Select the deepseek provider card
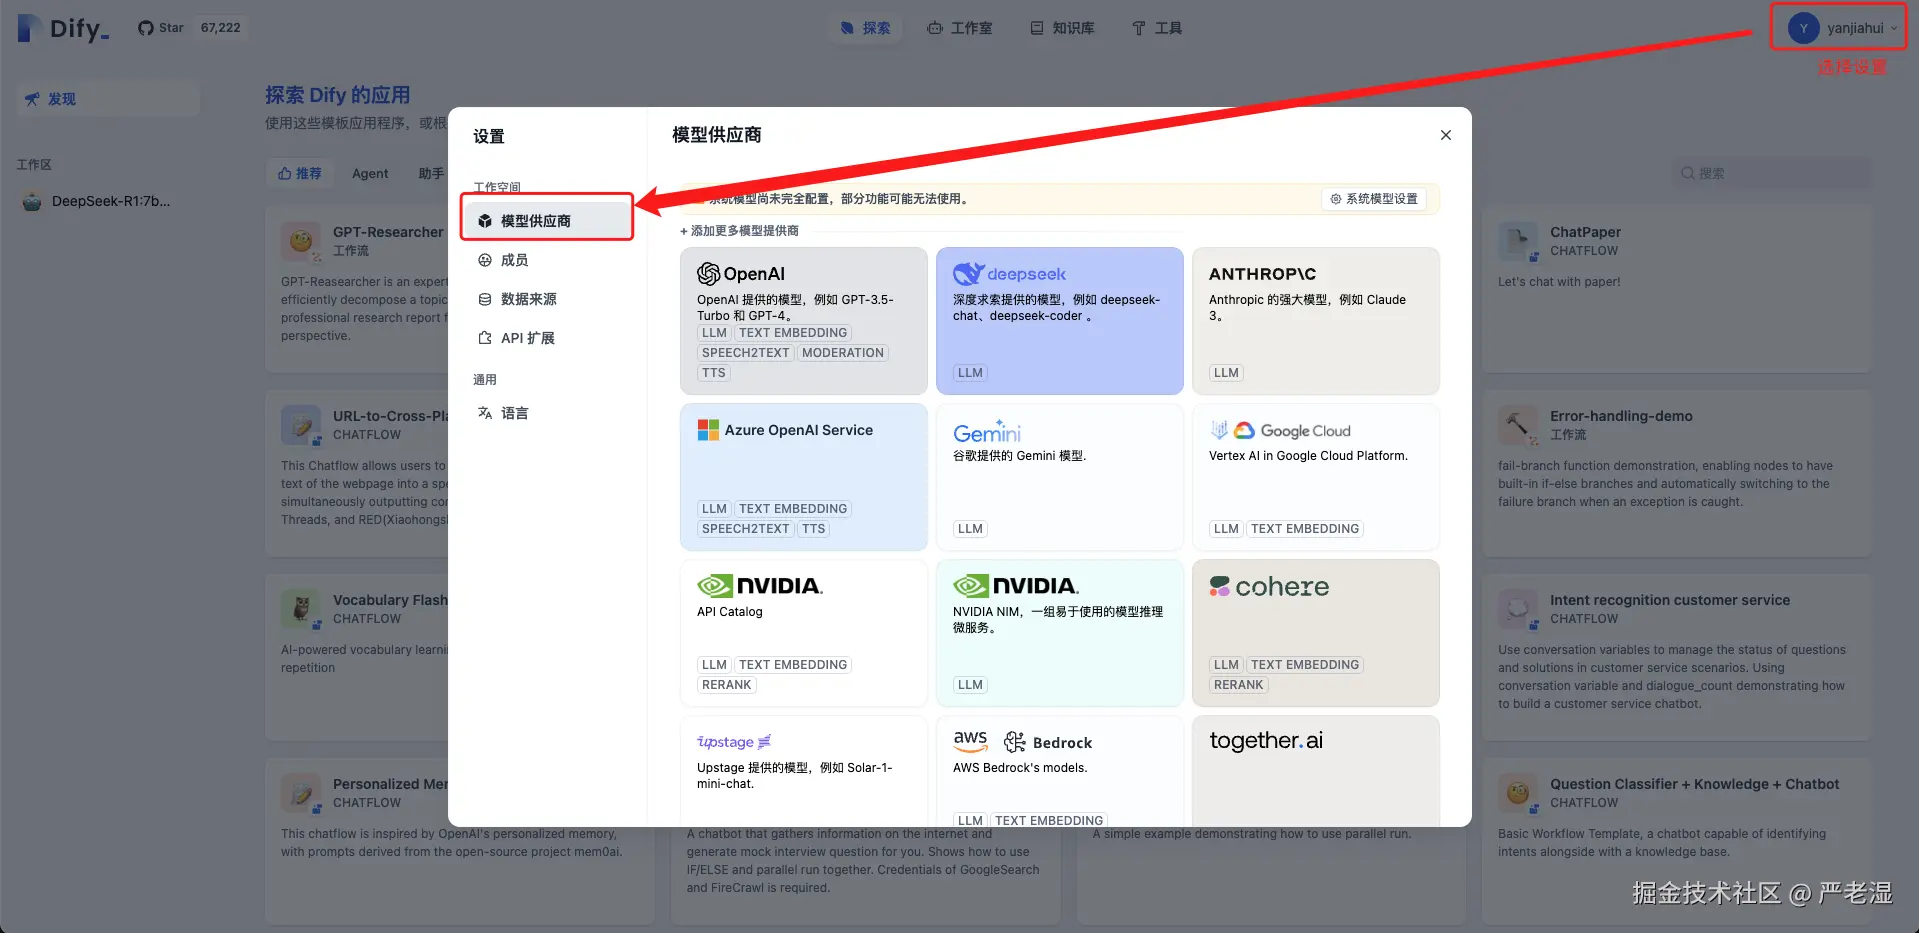The image size is (1919, 933). coord(1059,321)
